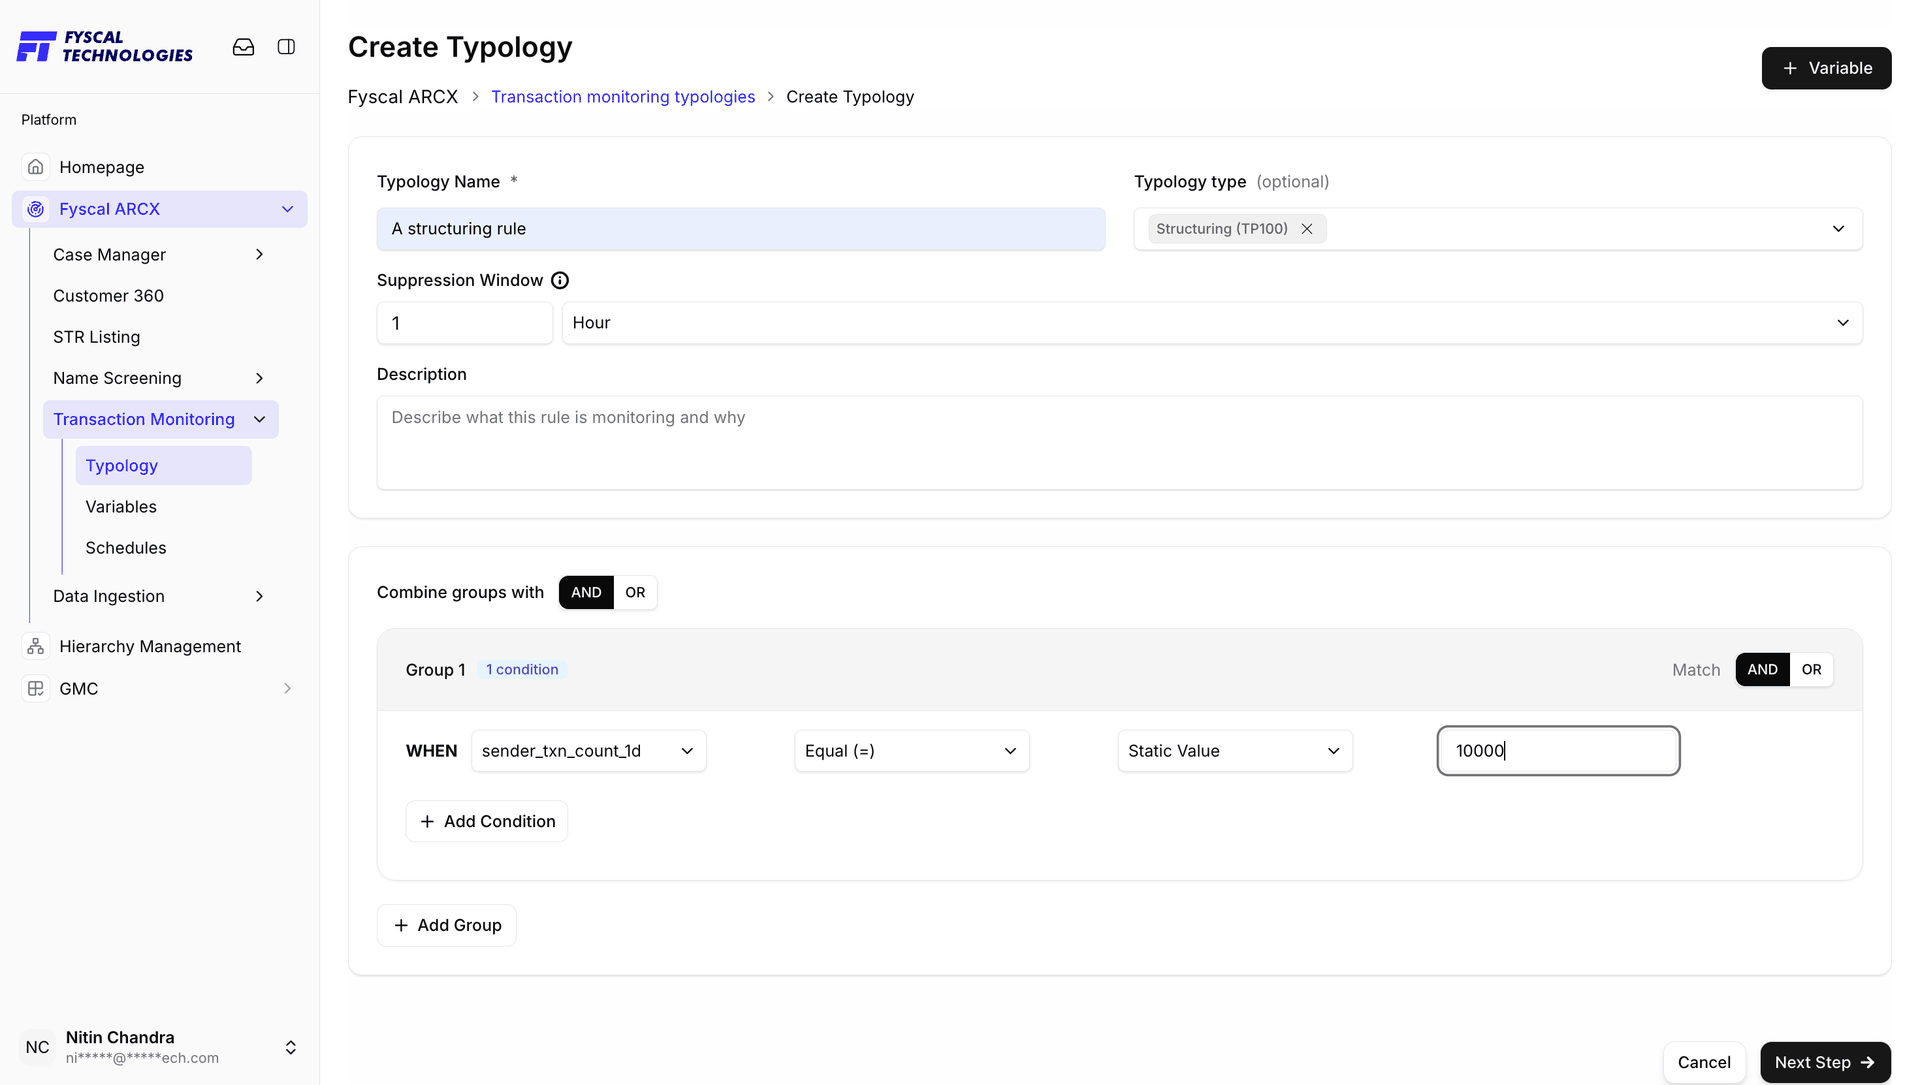Image resolution: width=1920 pixels, height=1085 pixels.
Task: Click the + Variable button
Action: tap(1826, 68)
